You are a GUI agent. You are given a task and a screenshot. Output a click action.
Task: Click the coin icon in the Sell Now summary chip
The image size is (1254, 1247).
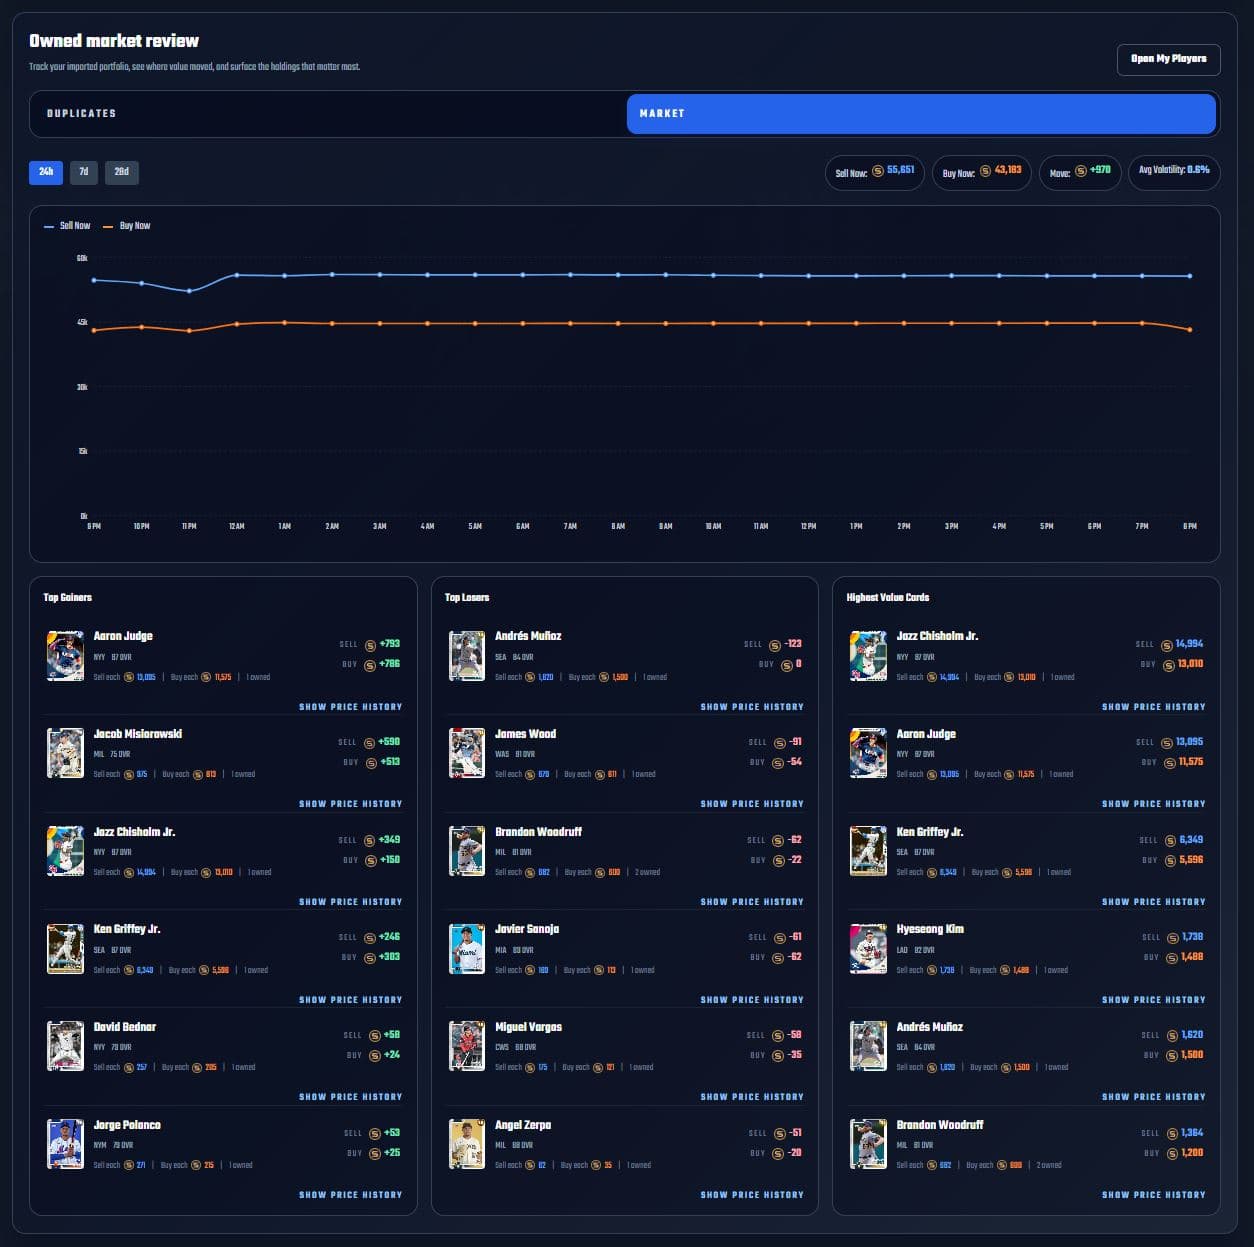click(x=877, y=172)
